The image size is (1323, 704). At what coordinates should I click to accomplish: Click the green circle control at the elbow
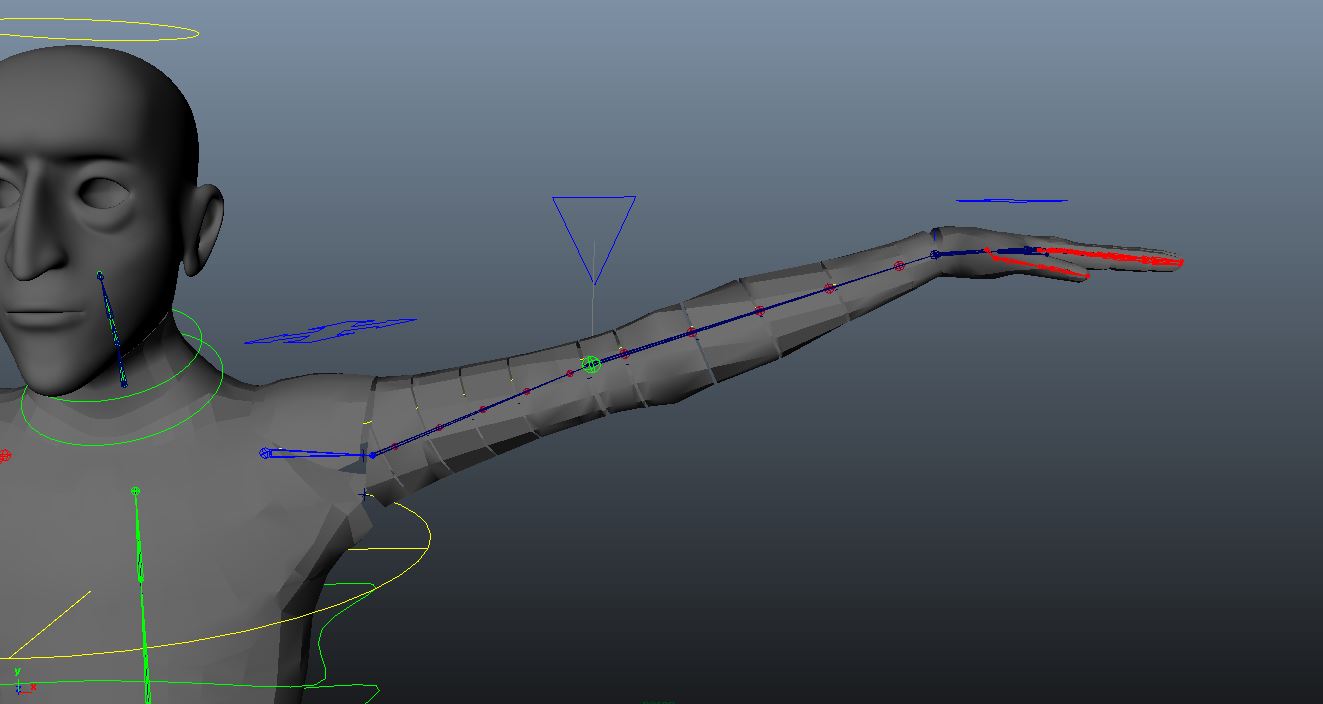[591, 365]
